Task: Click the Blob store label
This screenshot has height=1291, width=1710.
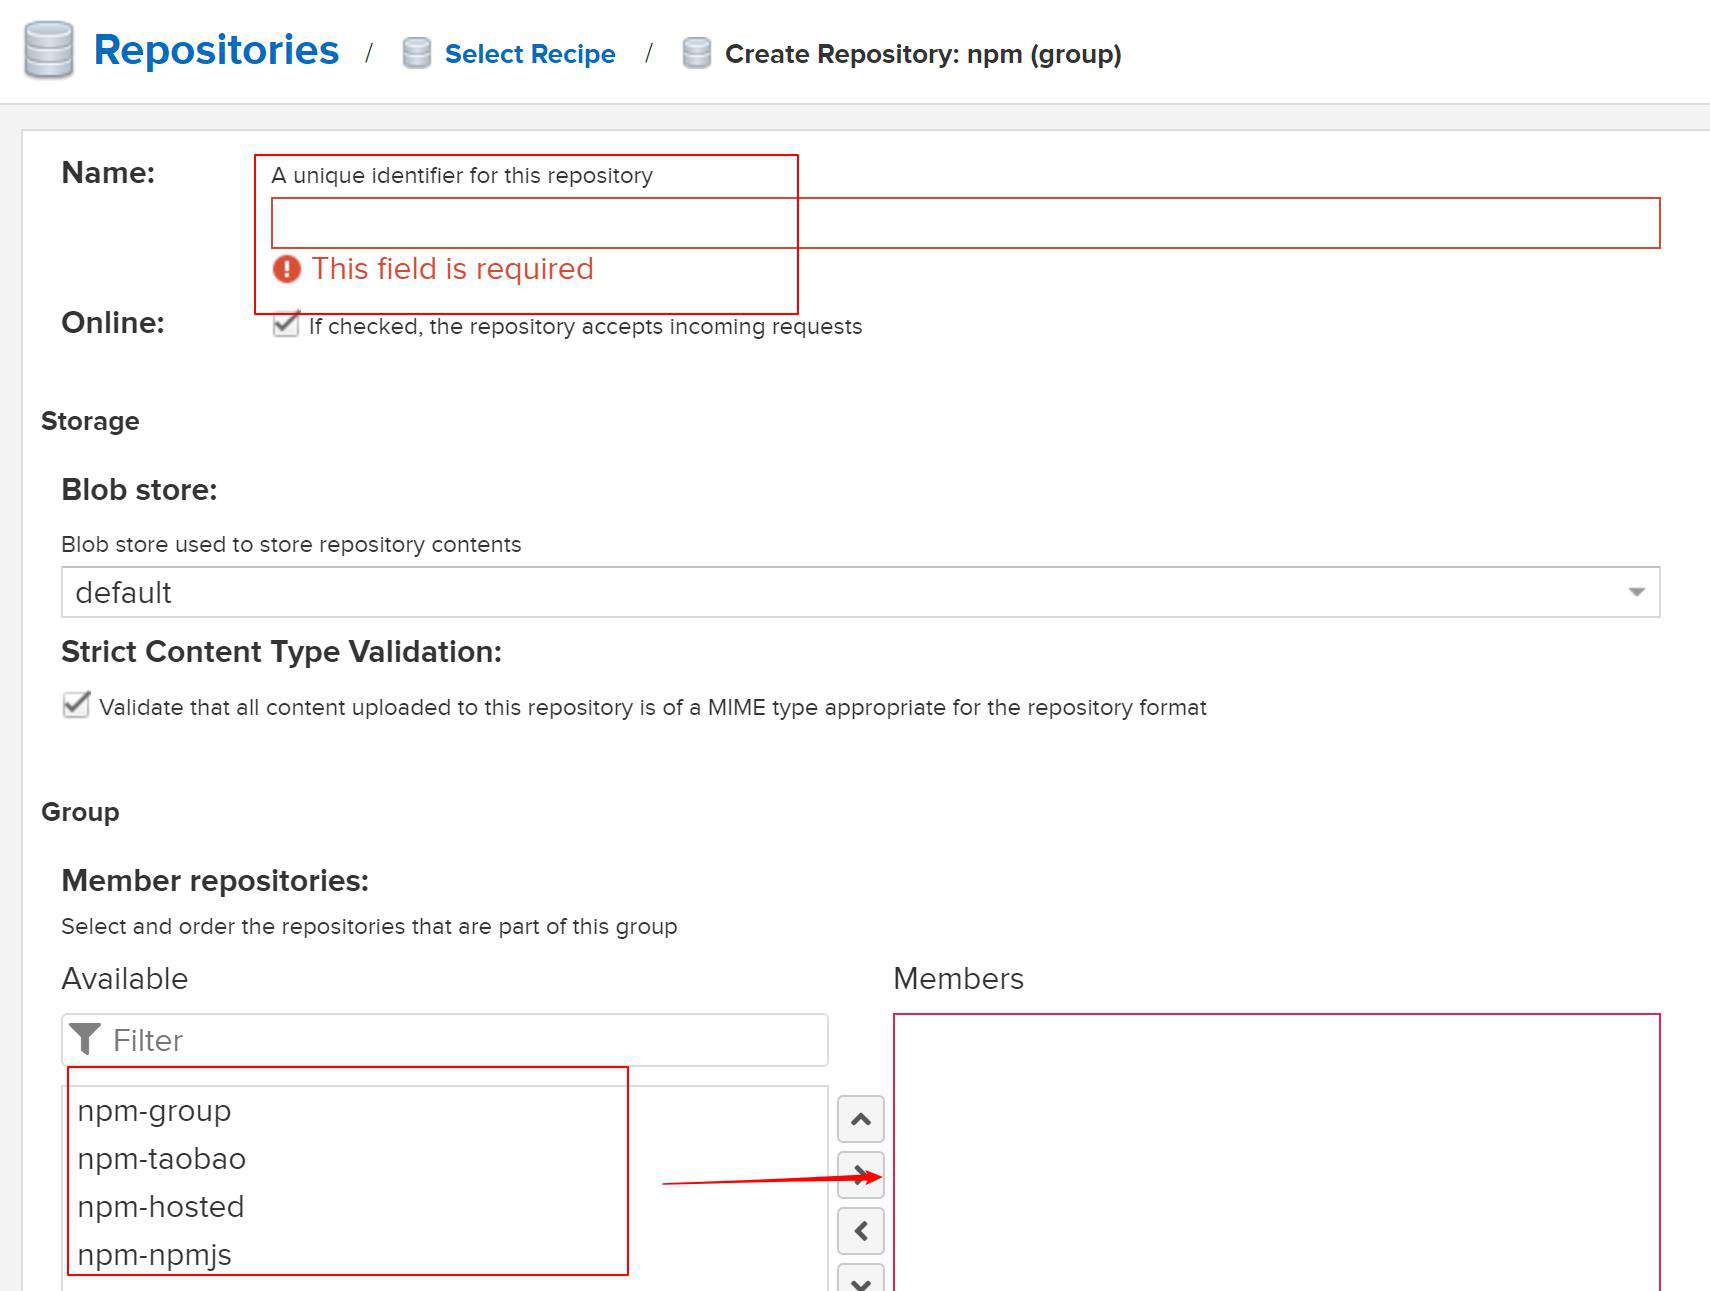Action: click(x=139, y=490)
